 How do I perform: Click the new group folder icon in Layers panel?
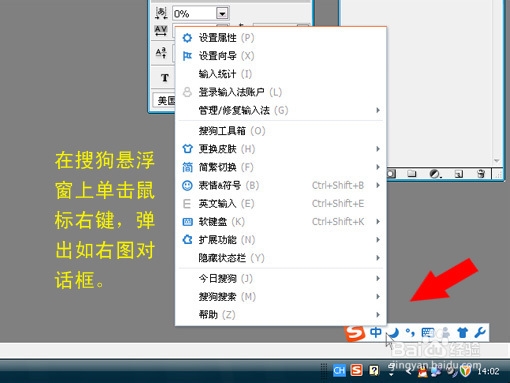pos(412,174)
